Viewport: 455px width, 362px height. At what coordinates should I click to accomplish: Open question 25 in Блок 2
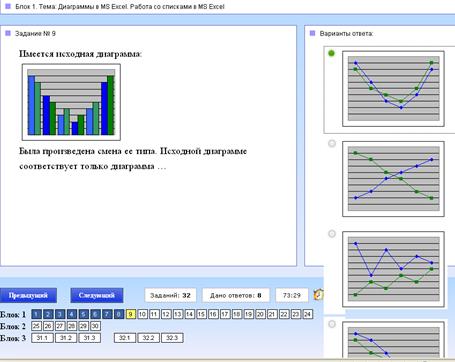click(x=36, y=326)
